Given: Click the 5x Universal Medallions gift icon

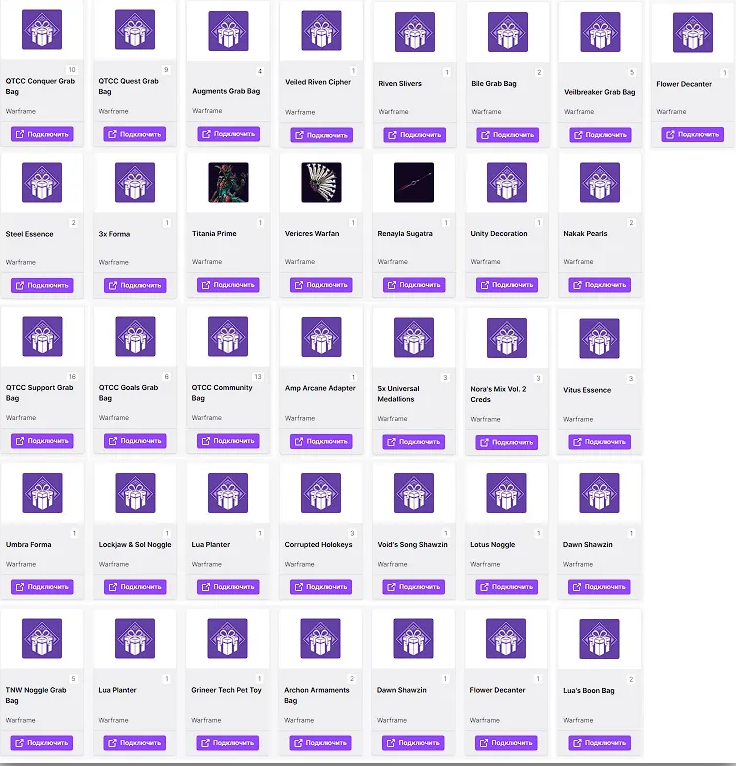Looking at the screenshot, I should [x=414, y=338].
